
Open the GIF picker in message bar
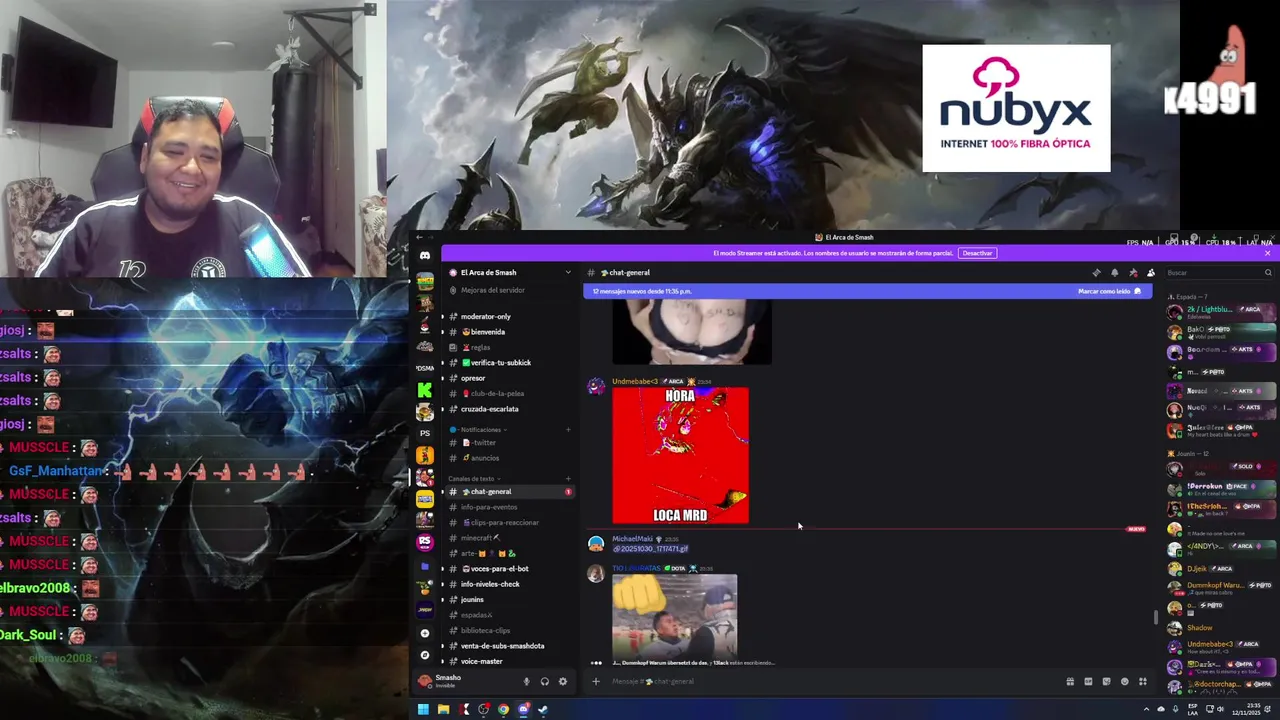(1088, 681)
